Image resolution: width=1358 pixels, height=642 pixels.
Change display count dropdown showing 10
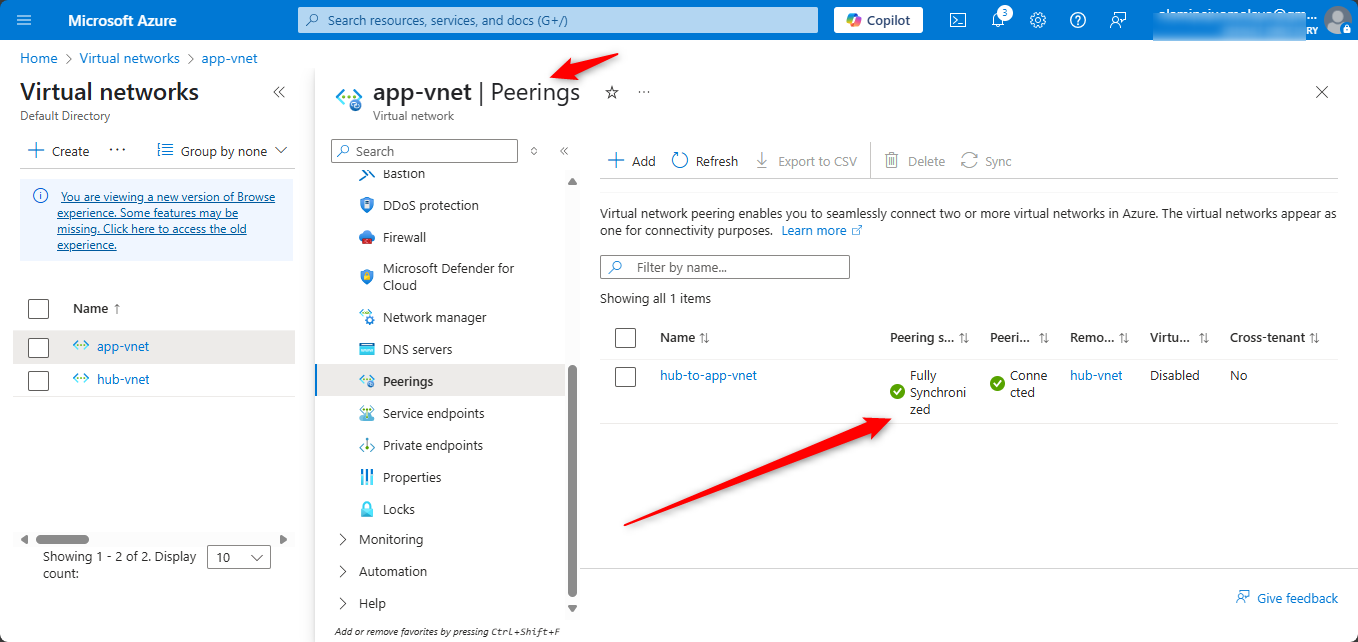(239, 557)
